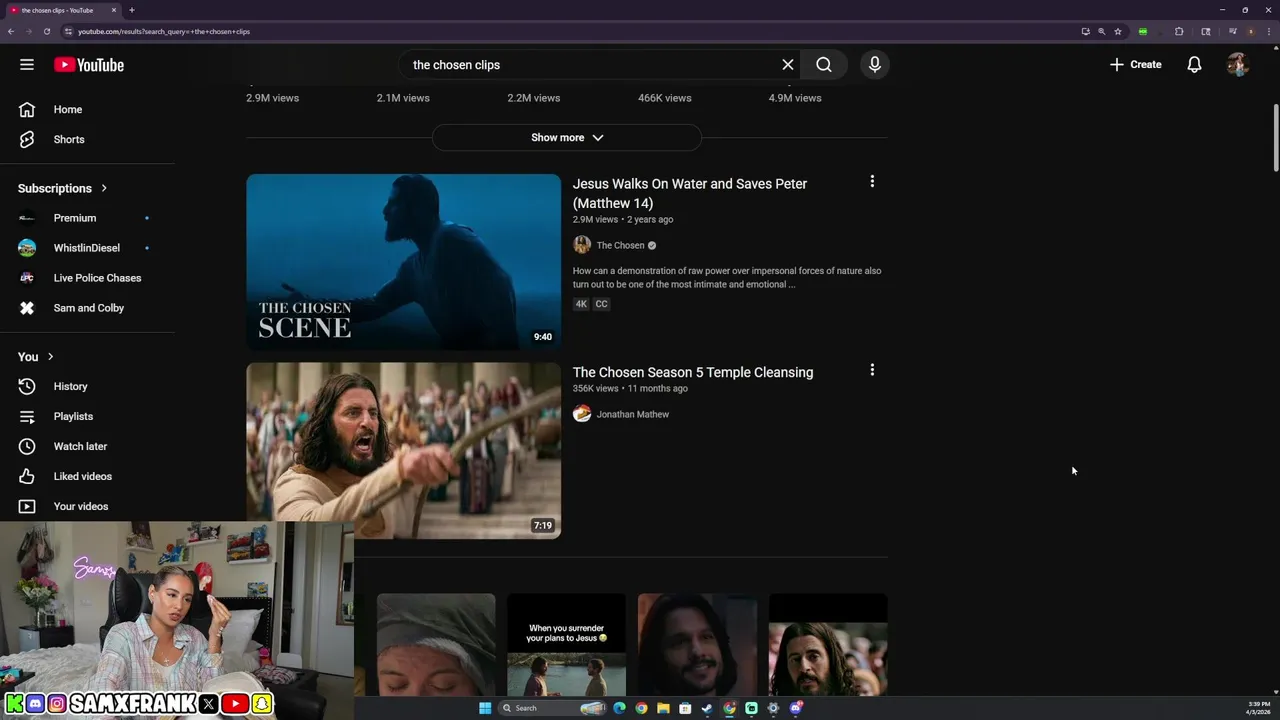The width and height of the screenshot is (1280, 720).
Task: Open the browser zoom magnifier icon
Action: tap(1101, 31)
